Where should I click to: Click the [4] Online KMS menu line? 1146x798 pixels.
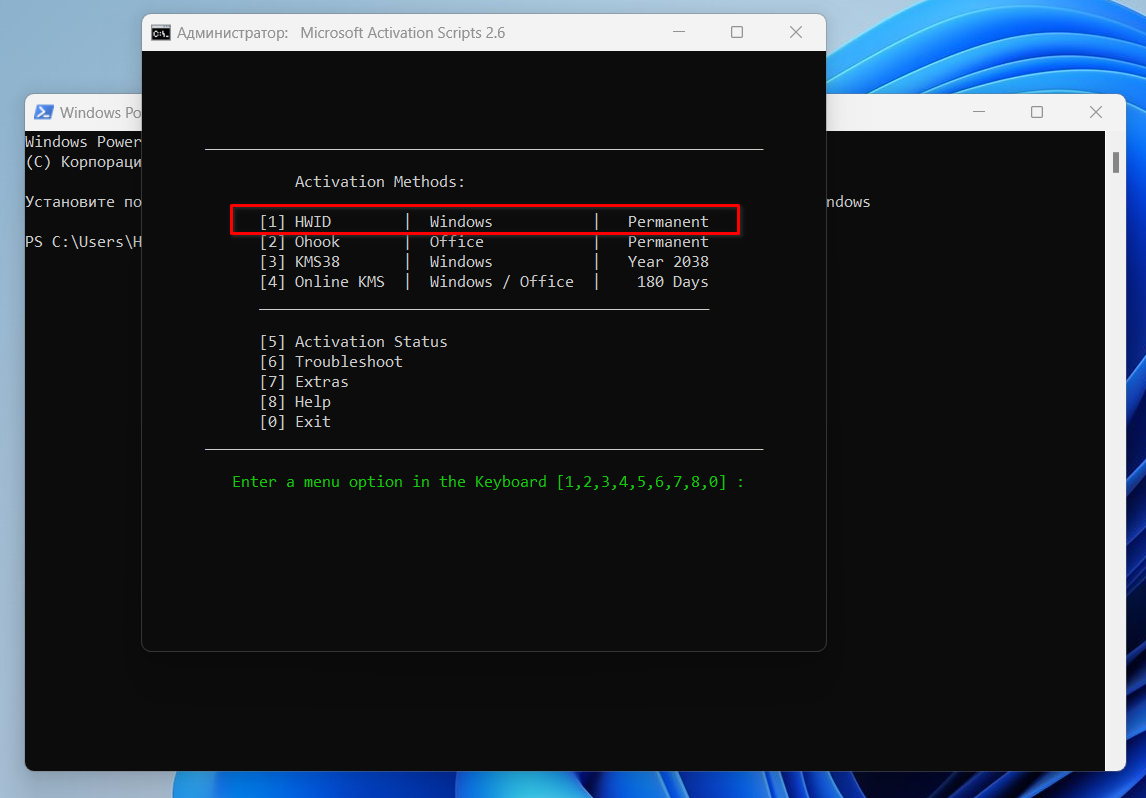484,282
